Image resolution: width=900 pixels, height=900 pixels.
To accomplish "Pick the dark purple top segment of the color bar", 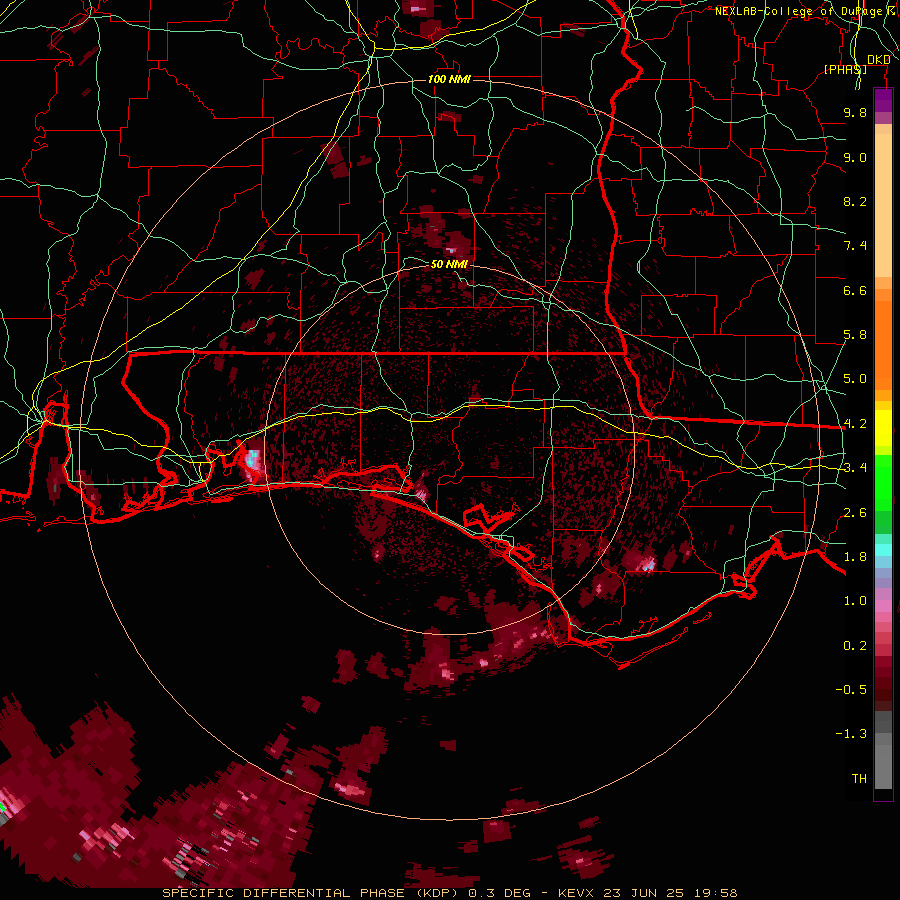I will coord(883,100).
